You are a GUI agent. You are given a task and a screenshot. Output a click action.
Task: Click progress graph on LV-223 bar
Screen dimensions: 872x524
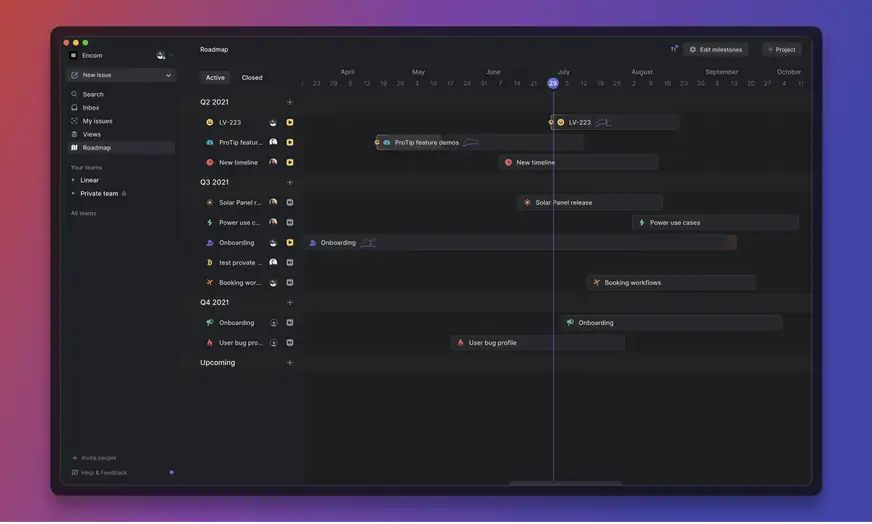click(x=603, y=122)
